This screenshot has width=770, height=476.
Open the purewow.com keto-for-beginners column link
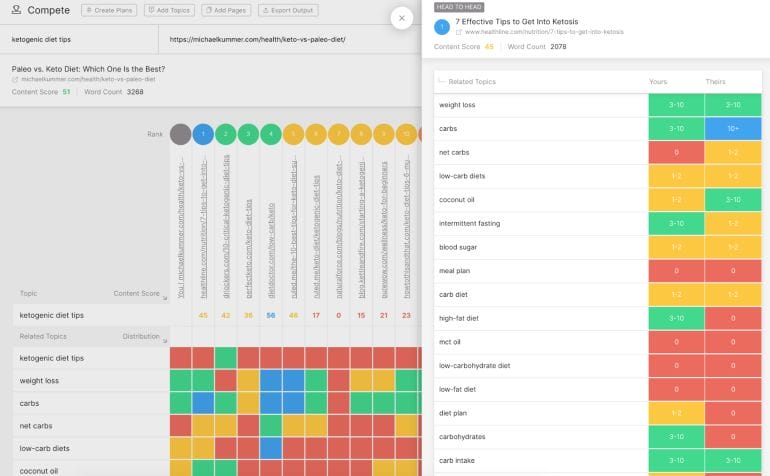[x=384, y=229]
